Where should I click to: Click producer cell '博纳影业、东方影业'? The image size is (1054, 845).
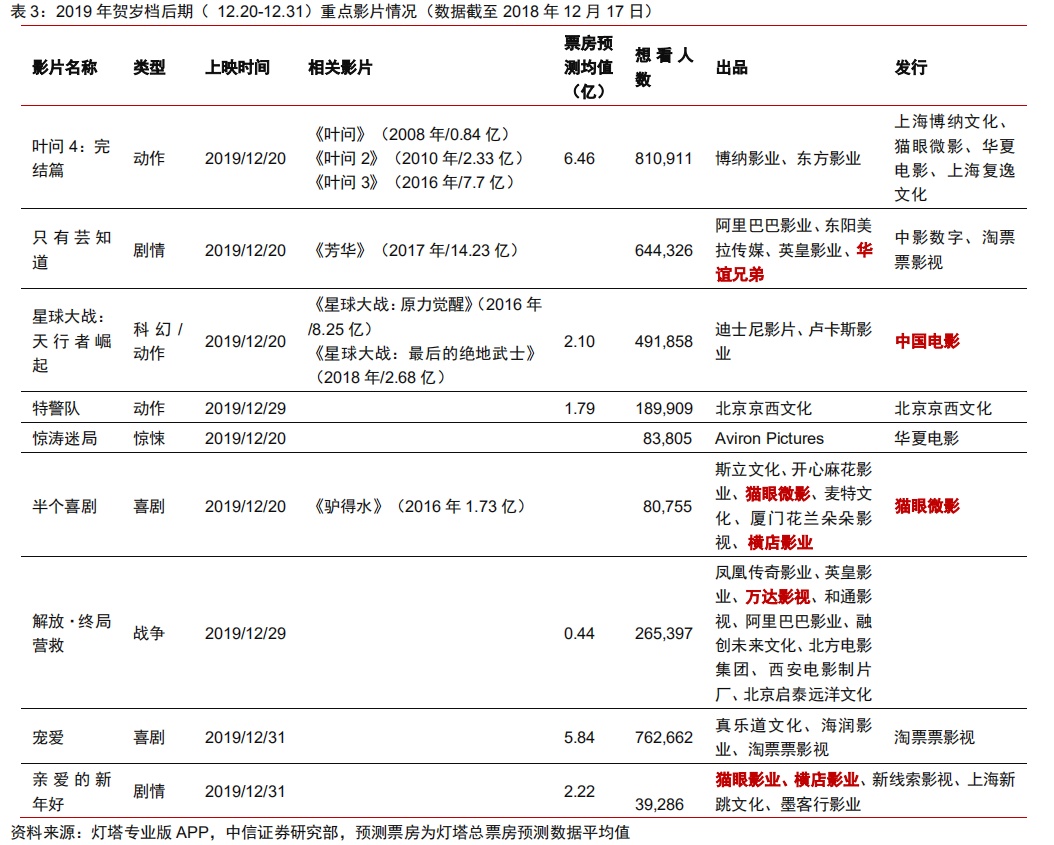tap(788, 159)
